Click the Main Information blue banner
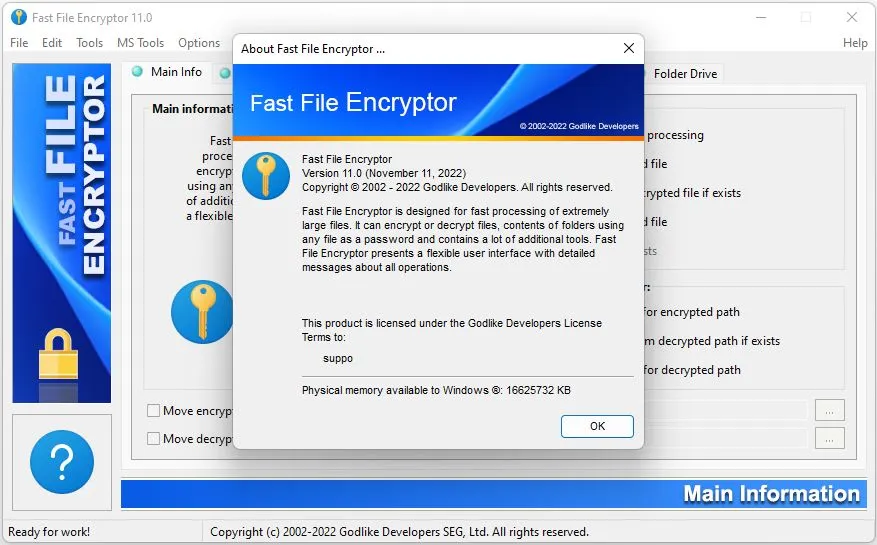877x545 pixels. 494,494
